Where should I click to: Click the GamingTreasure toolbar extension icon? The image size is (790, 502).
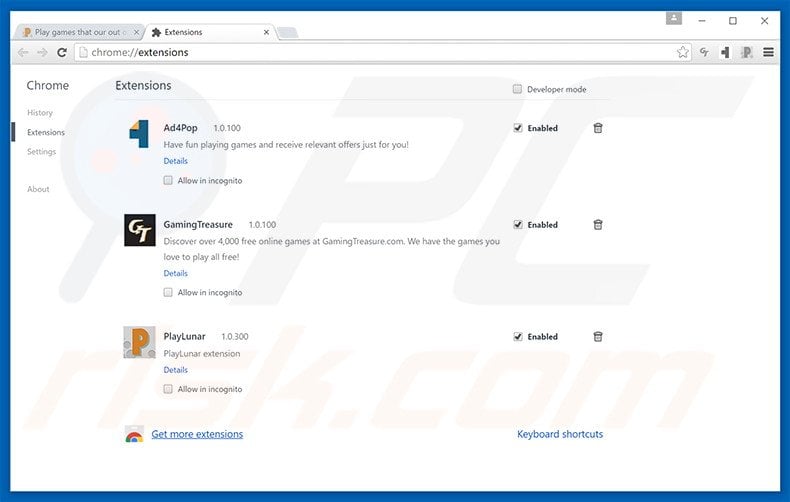tap(704, 52)
